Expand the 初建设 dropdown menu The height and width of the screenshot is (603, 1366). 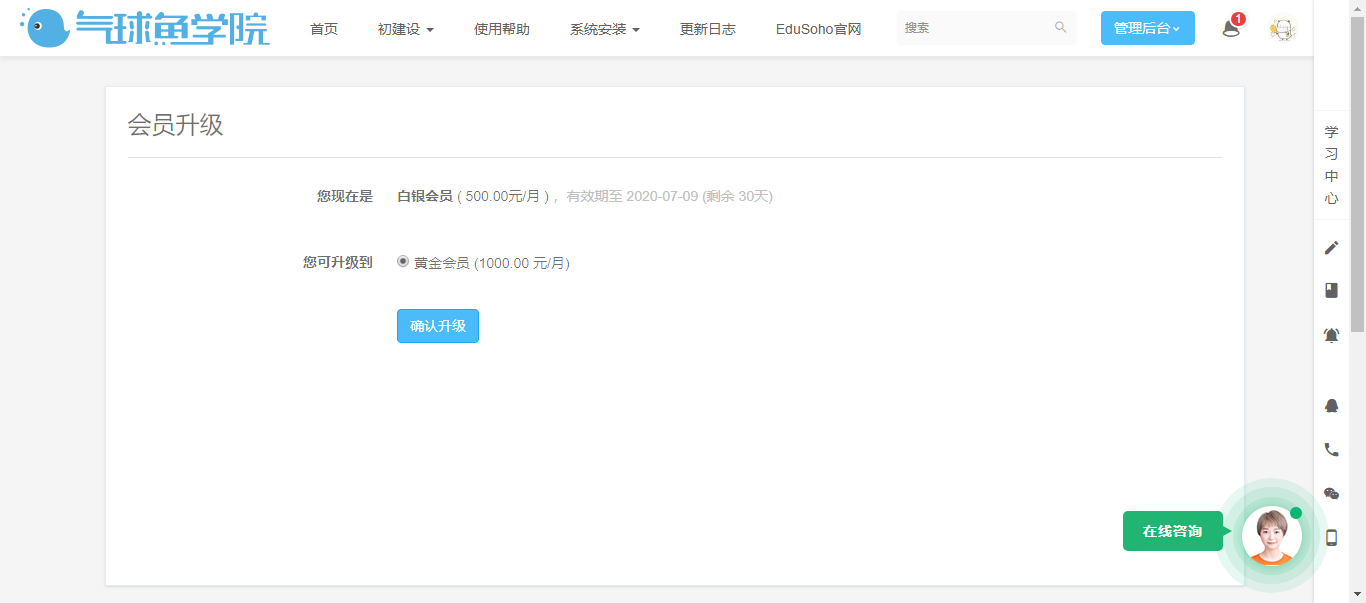click(x=405, y=29)
